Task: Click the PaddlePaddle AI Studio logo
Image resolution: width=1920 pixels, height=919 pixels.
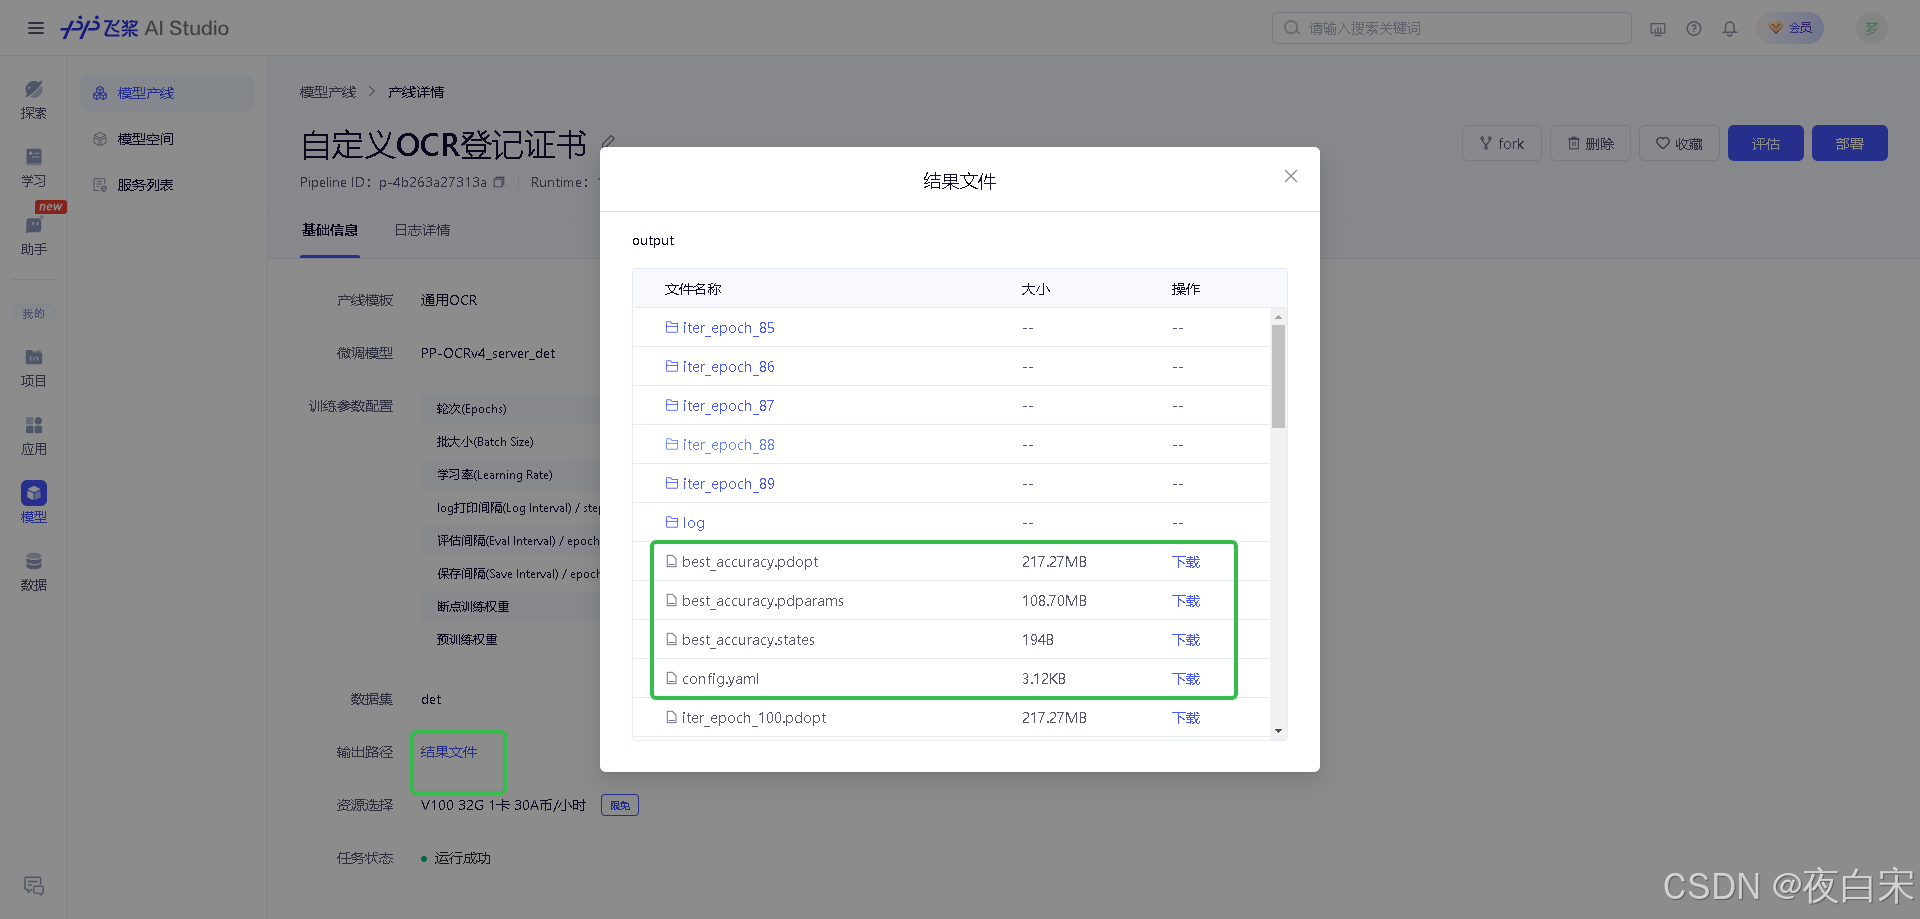Action: [145, 28]
